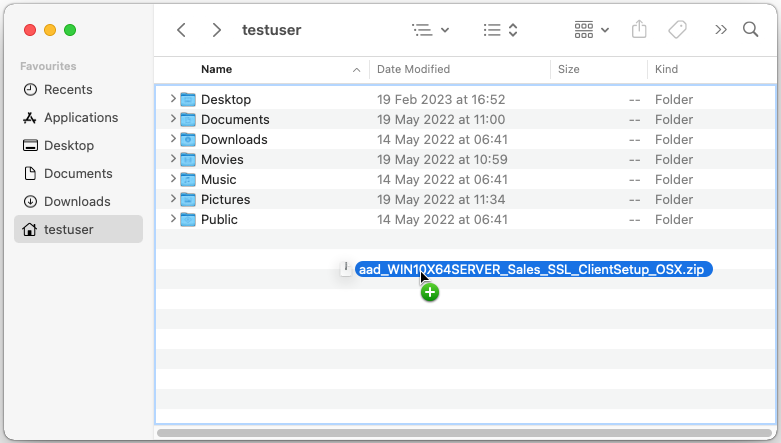This screenshot has width=781, height=443.
Task: Expand the Desktop folder disclosure triangle
Action: (173, 99)
